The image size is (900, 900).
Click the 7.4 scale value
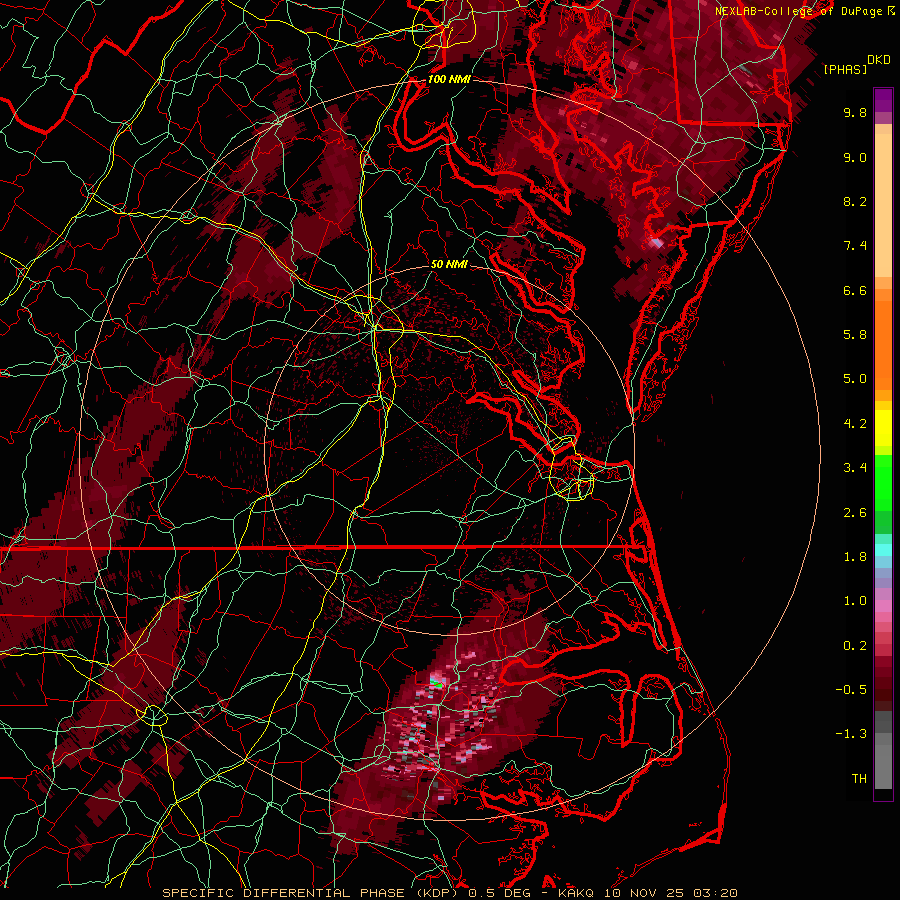point(855,246)
